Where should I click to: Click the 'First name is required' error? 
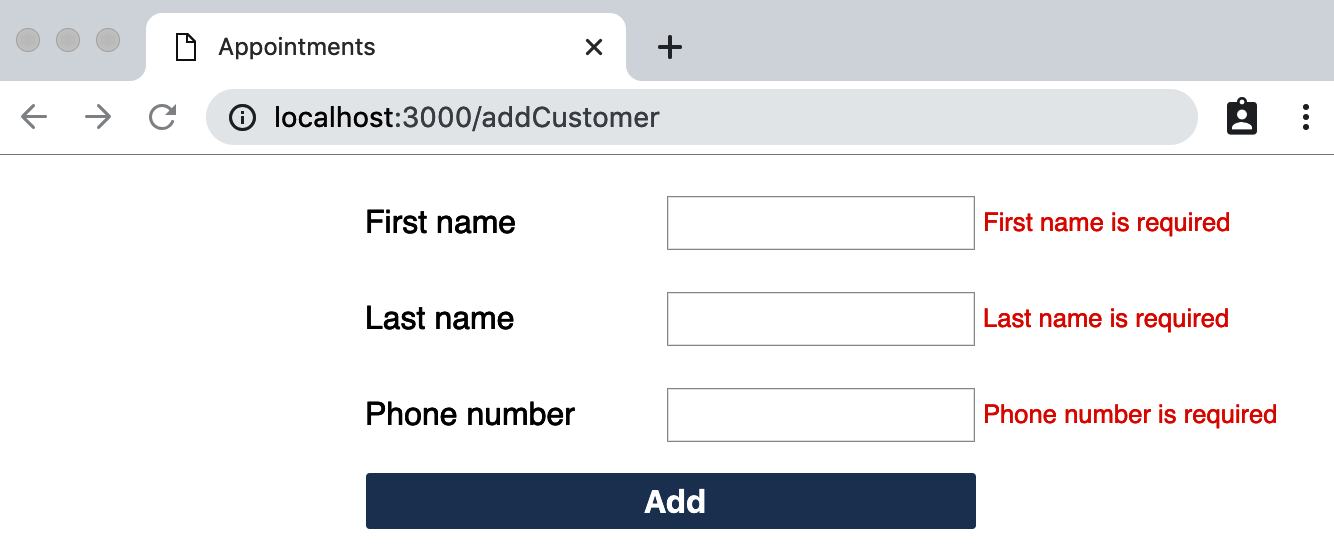pos(1107,222)
